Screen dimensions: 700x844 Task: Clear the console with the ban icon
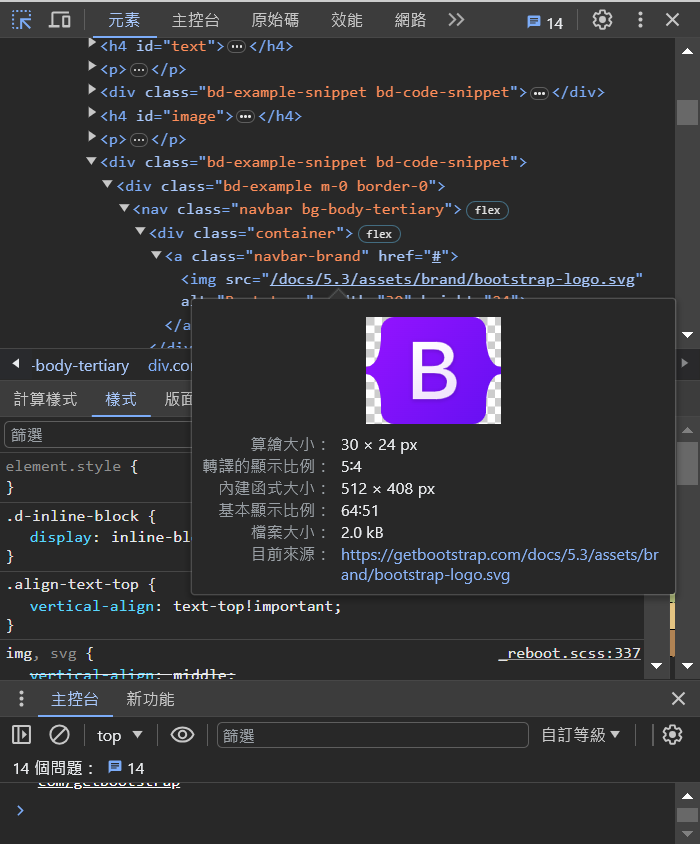(59, 735)
